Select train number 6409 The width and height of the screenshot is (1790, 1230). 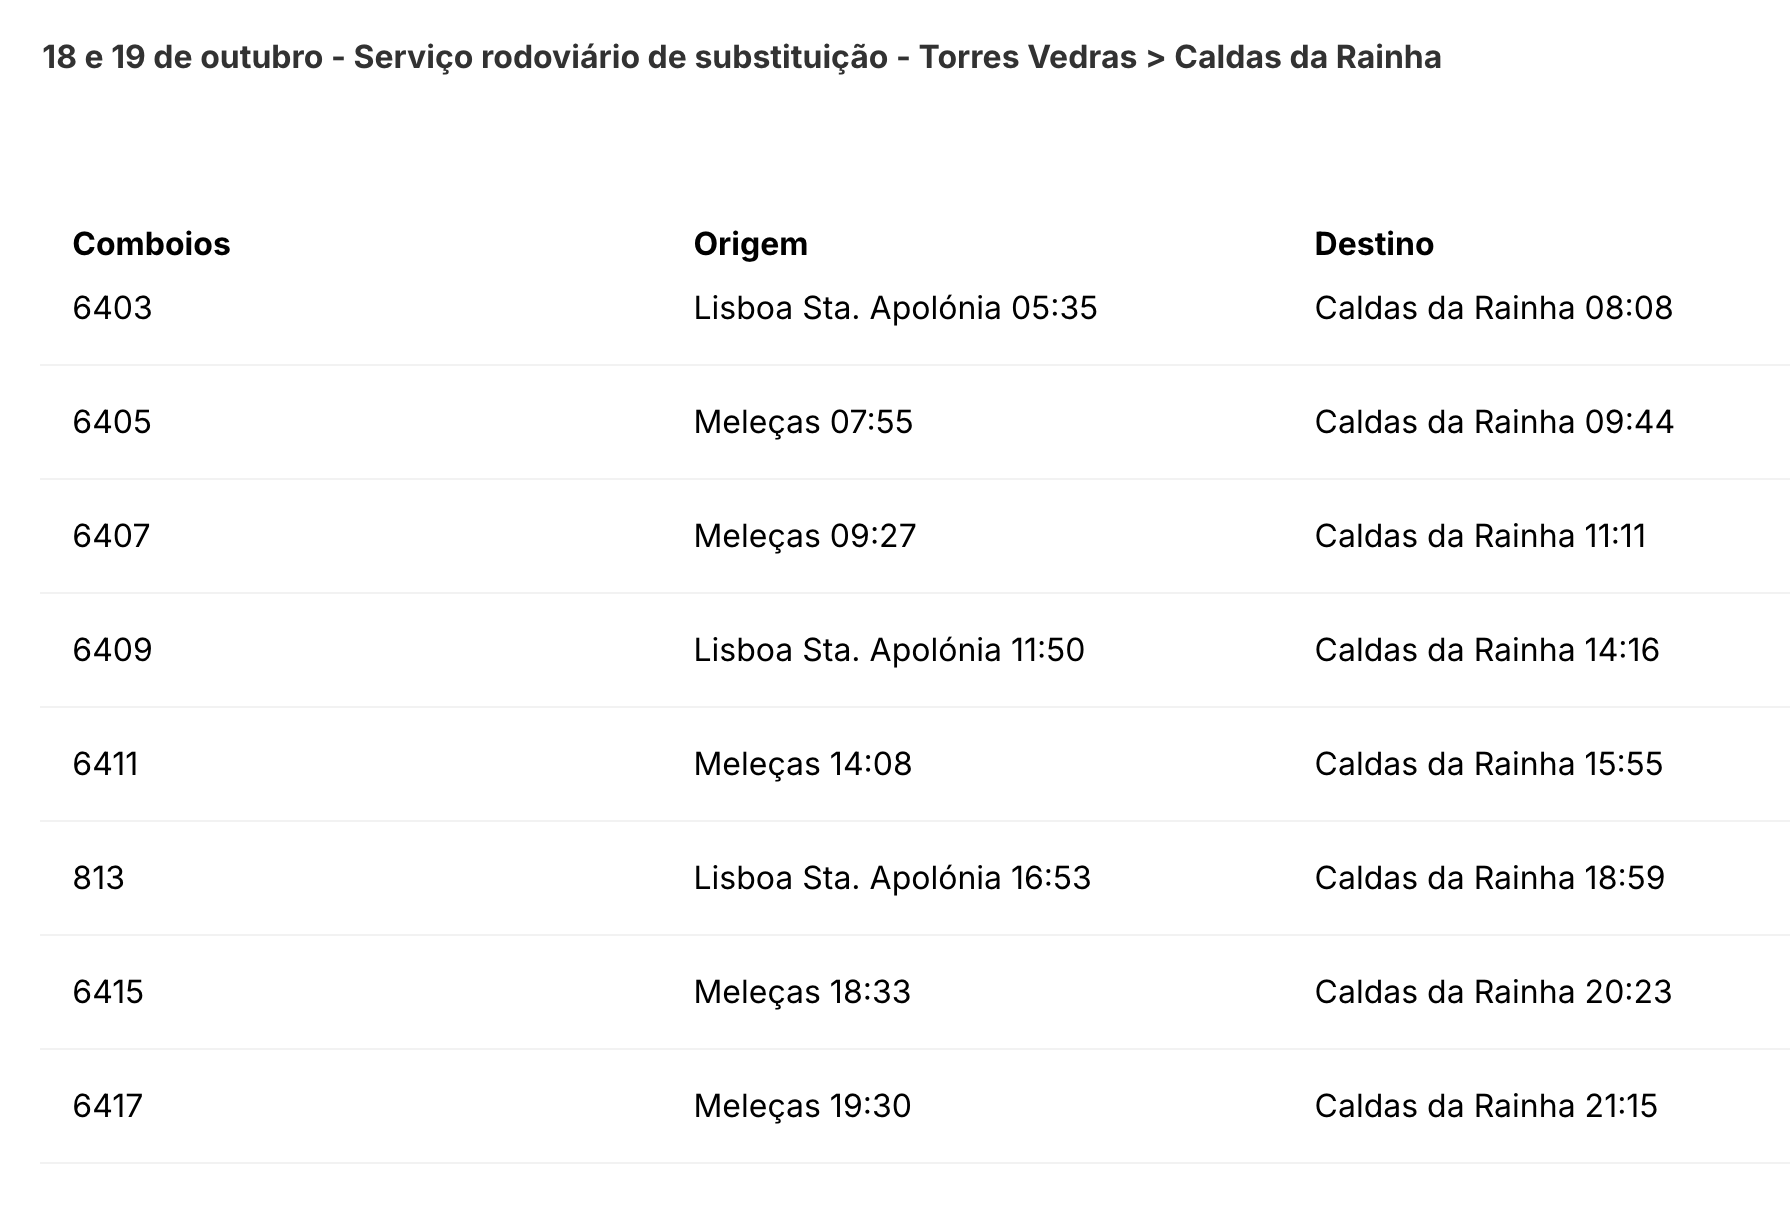pos(112,650)
